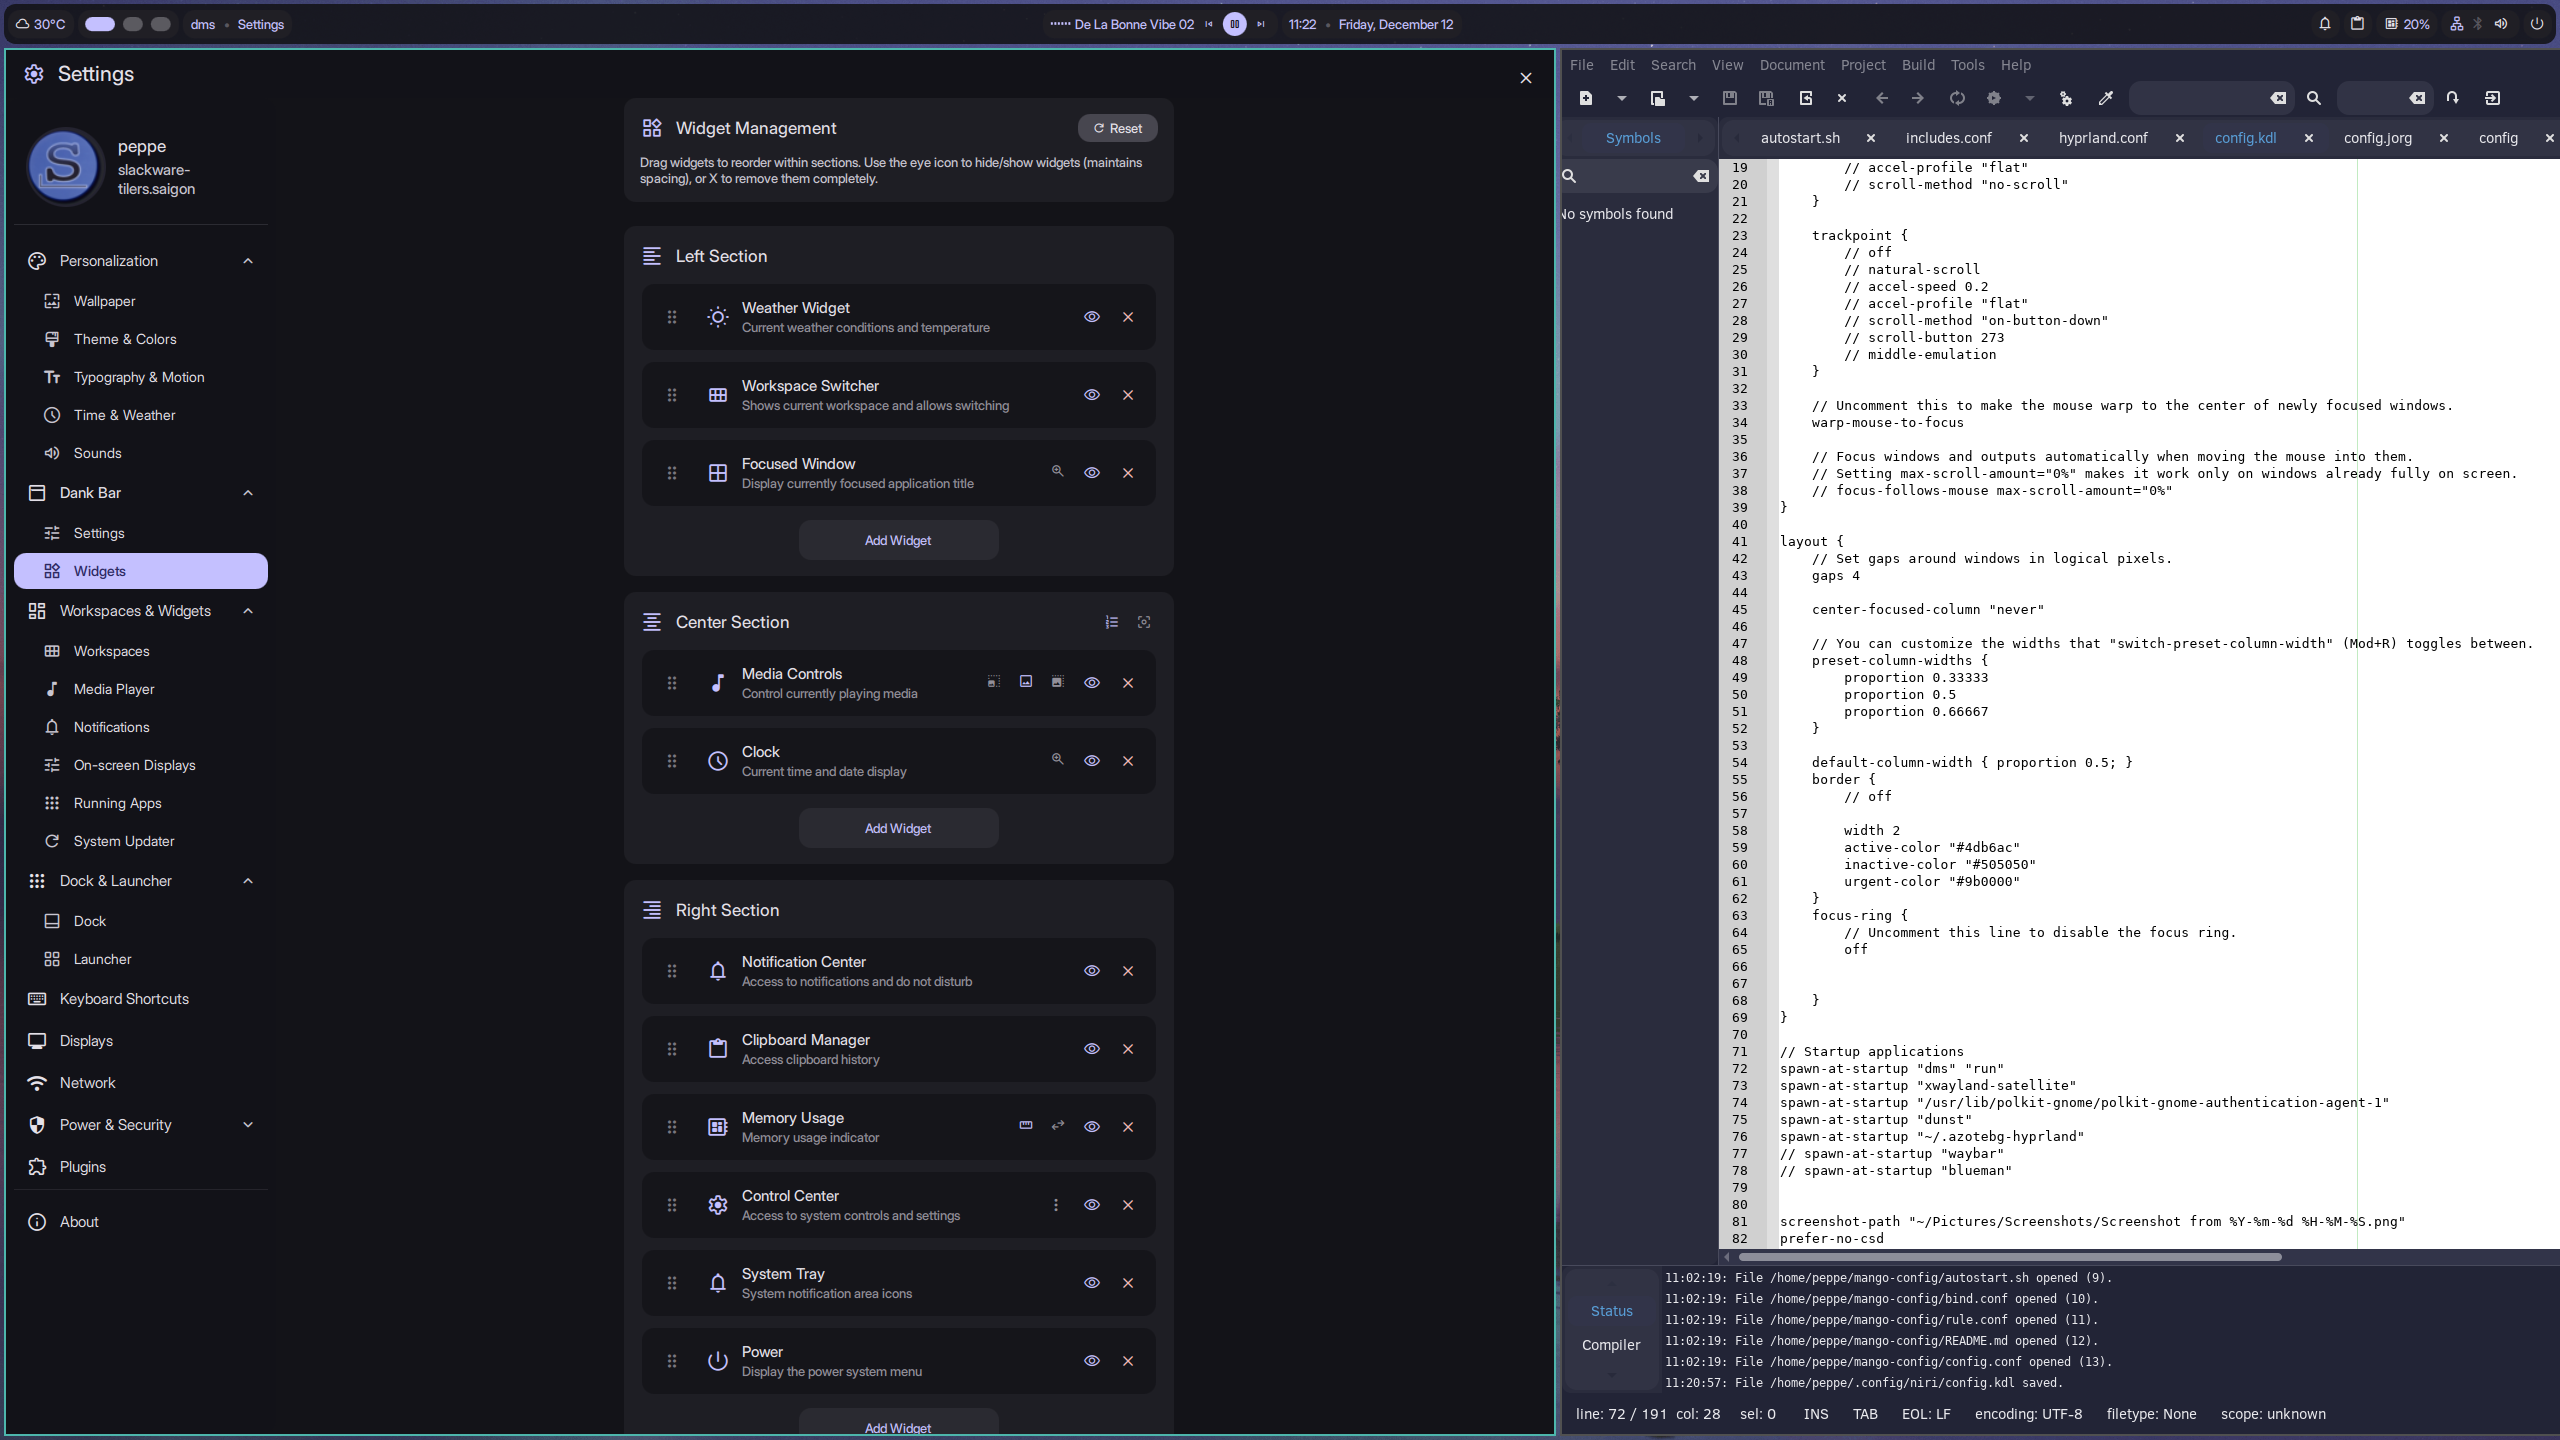Switch to the hyprland.conf tab
Screen dimensions: 2560x1440
2102,138
